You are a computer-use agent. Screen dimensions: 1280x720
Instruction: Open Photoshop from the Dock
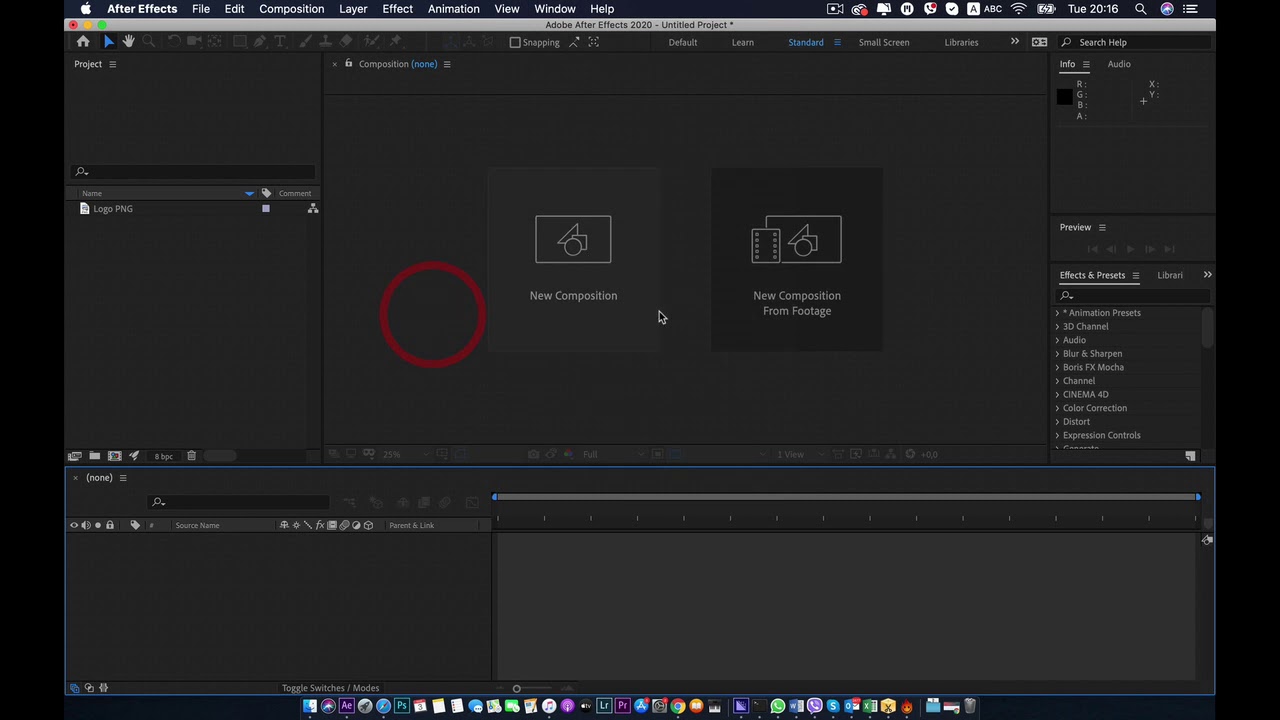click(402, 706)
